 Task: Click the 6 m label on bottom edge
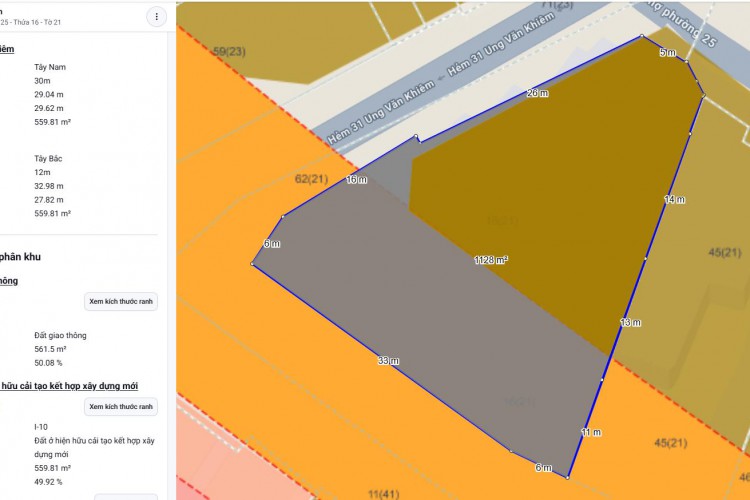[x=543, y=468]
